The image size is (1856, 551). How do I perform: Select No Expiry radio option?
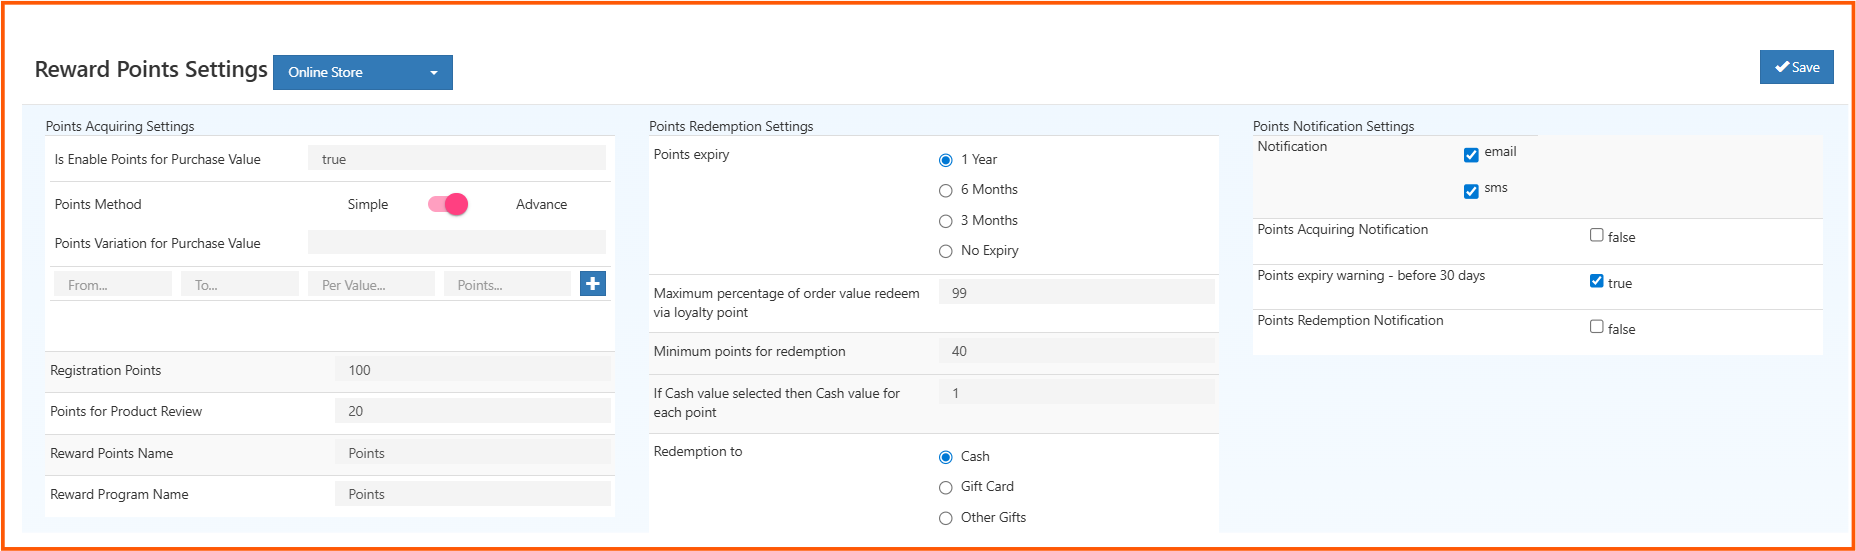(x=946, y=251)
